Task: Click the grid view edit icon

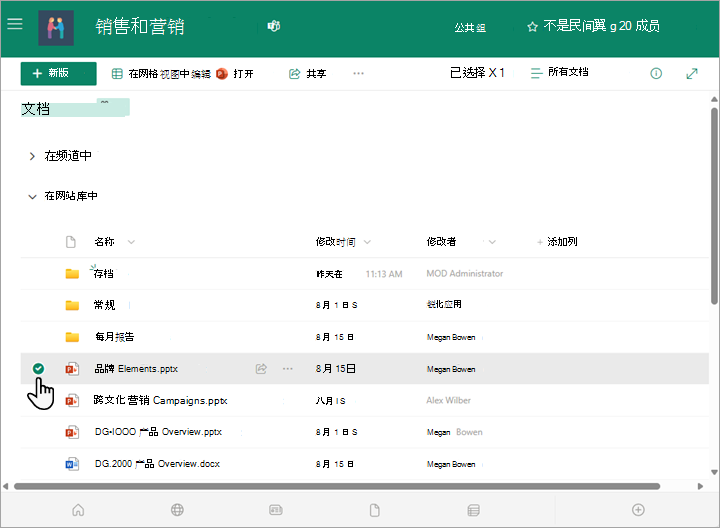Action: [117, 73]
